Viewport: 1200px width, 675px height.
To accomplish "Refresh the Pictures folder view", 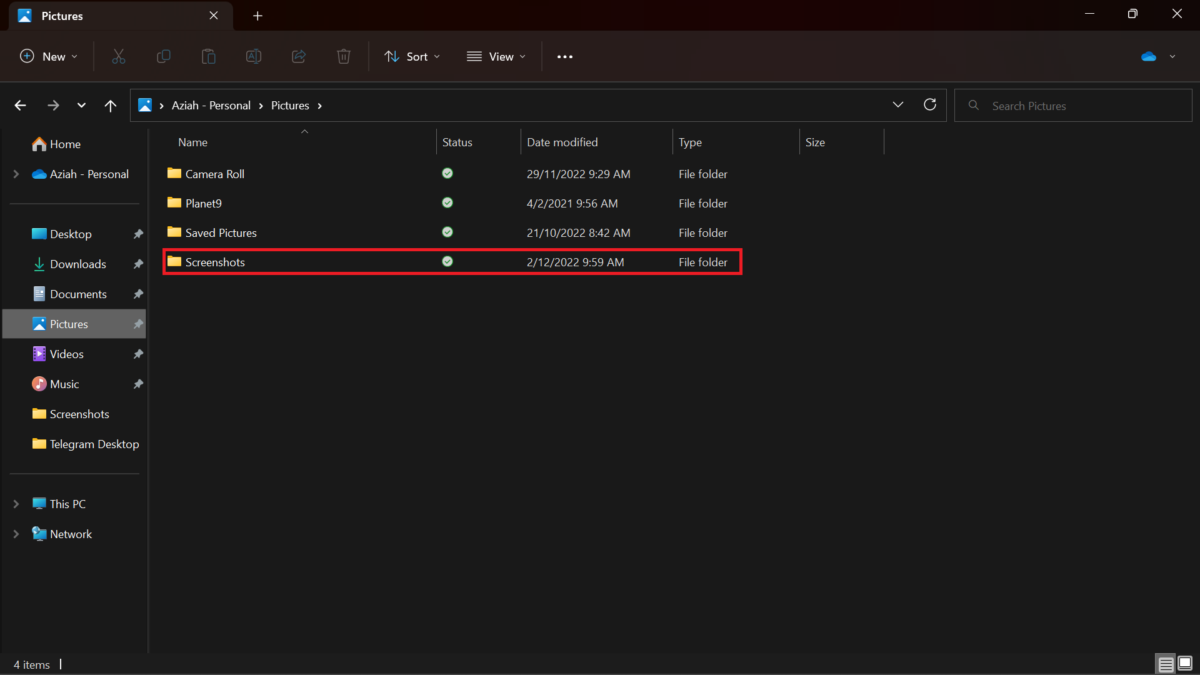I will [930, 105].
